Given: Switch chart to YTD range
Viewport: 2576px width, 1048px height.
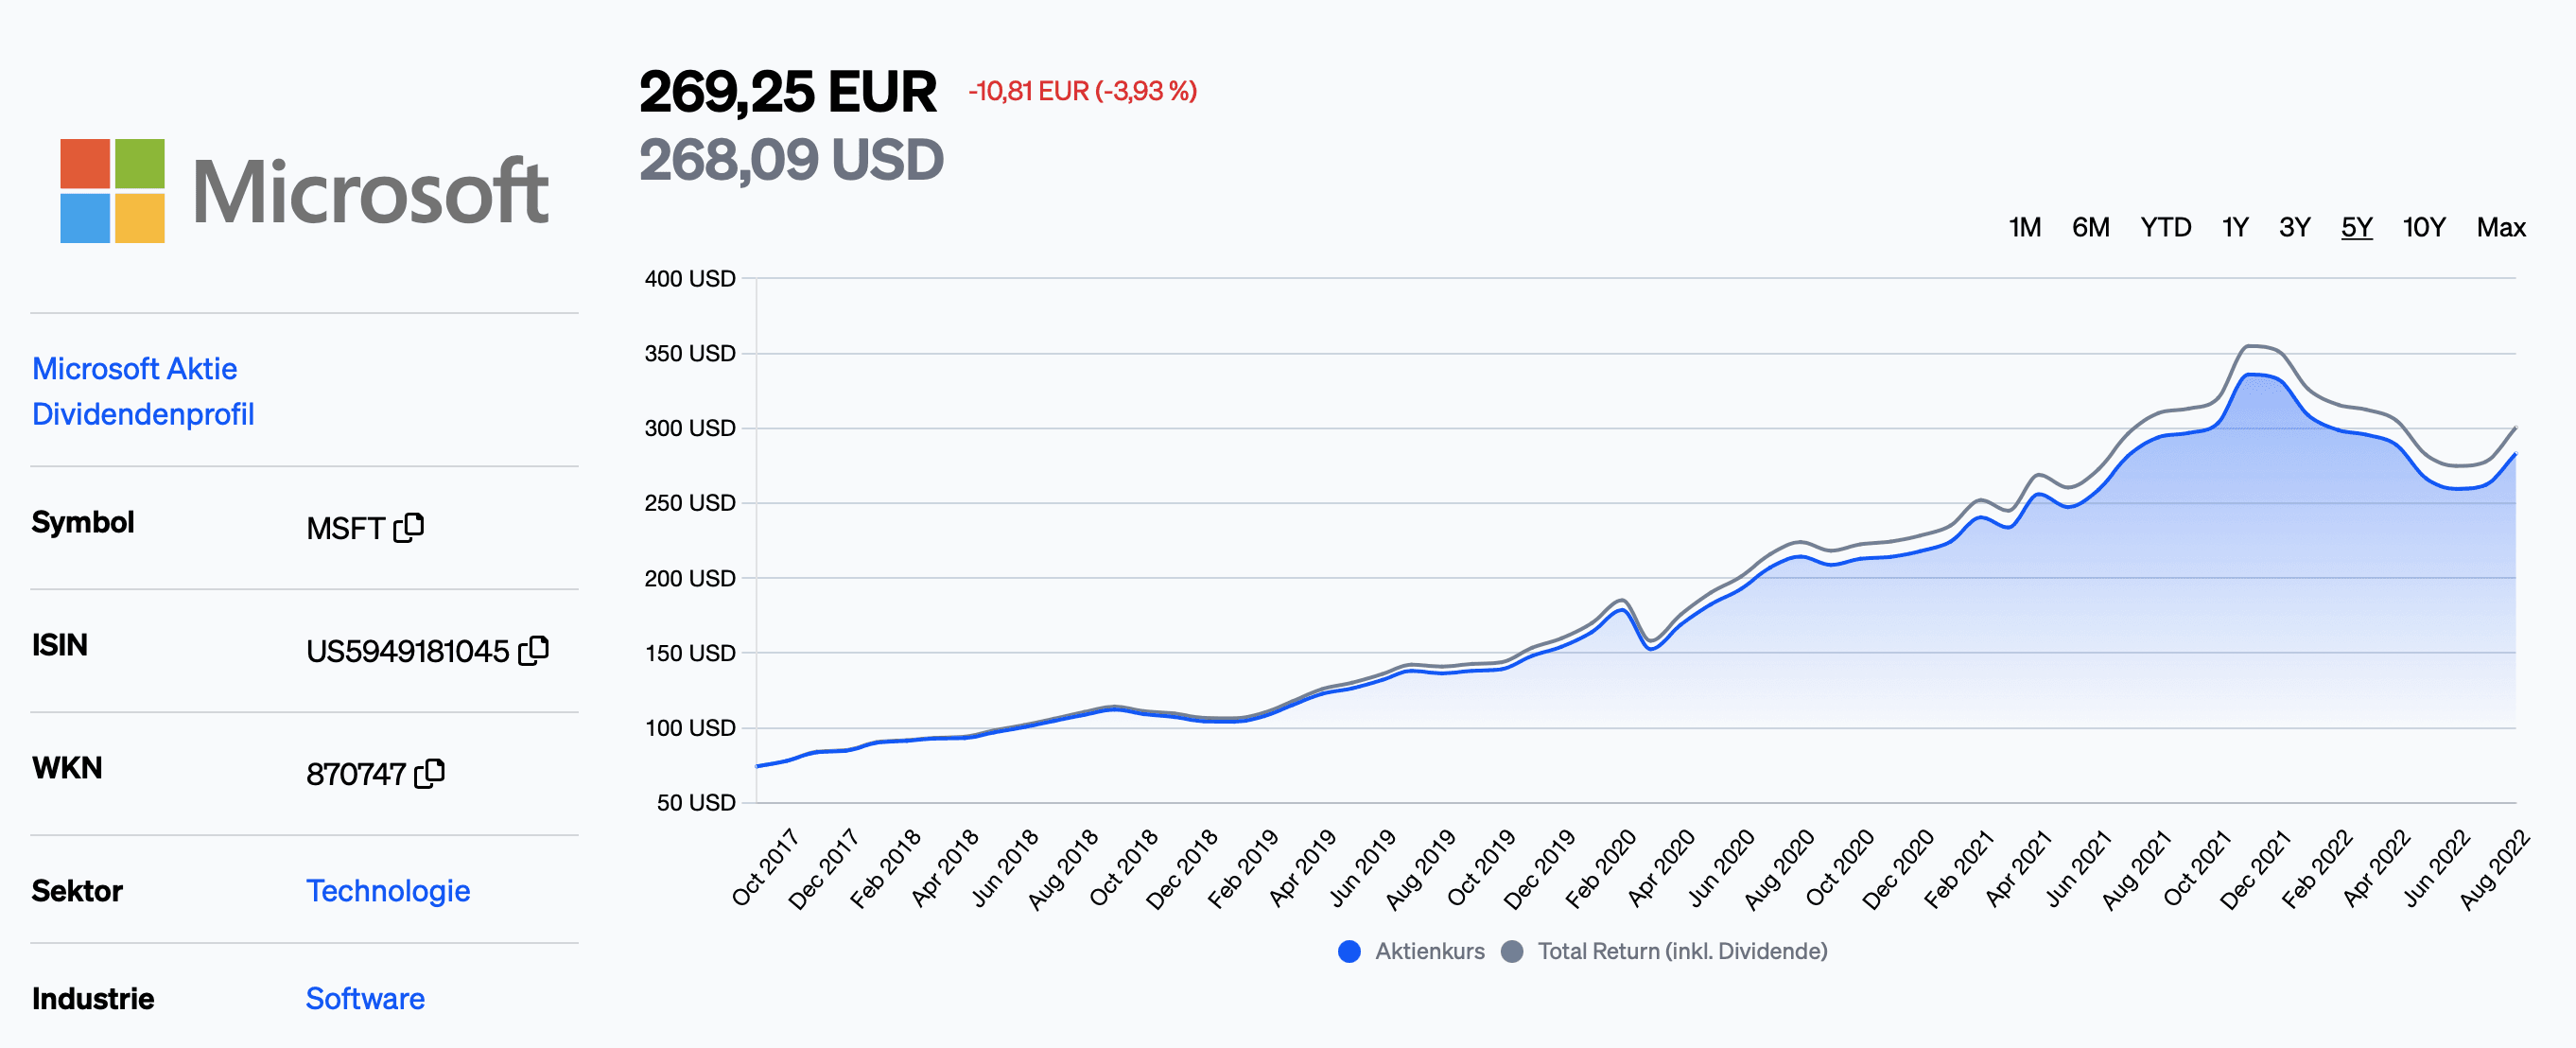Looking at the screenshot, I should point(2165,228).
